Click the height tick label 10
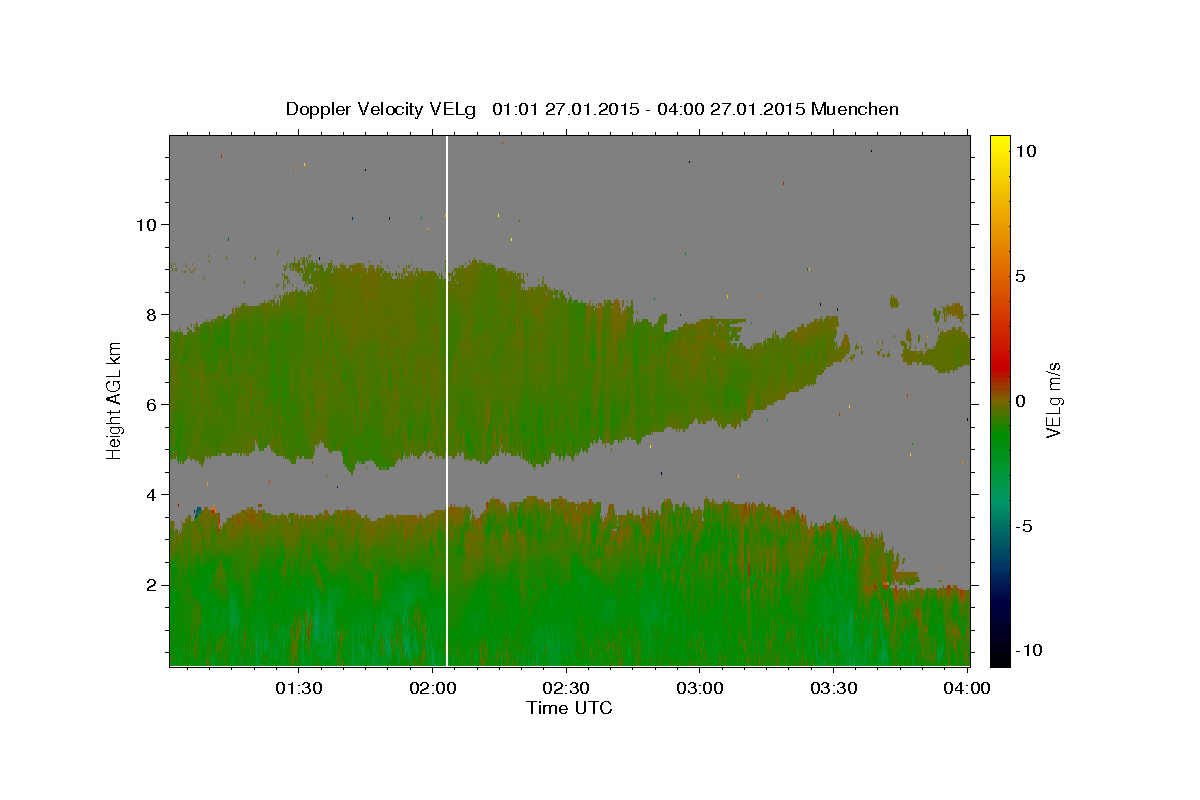Image resolution: width=1200 pixels, height=800 pixels. 146,224
